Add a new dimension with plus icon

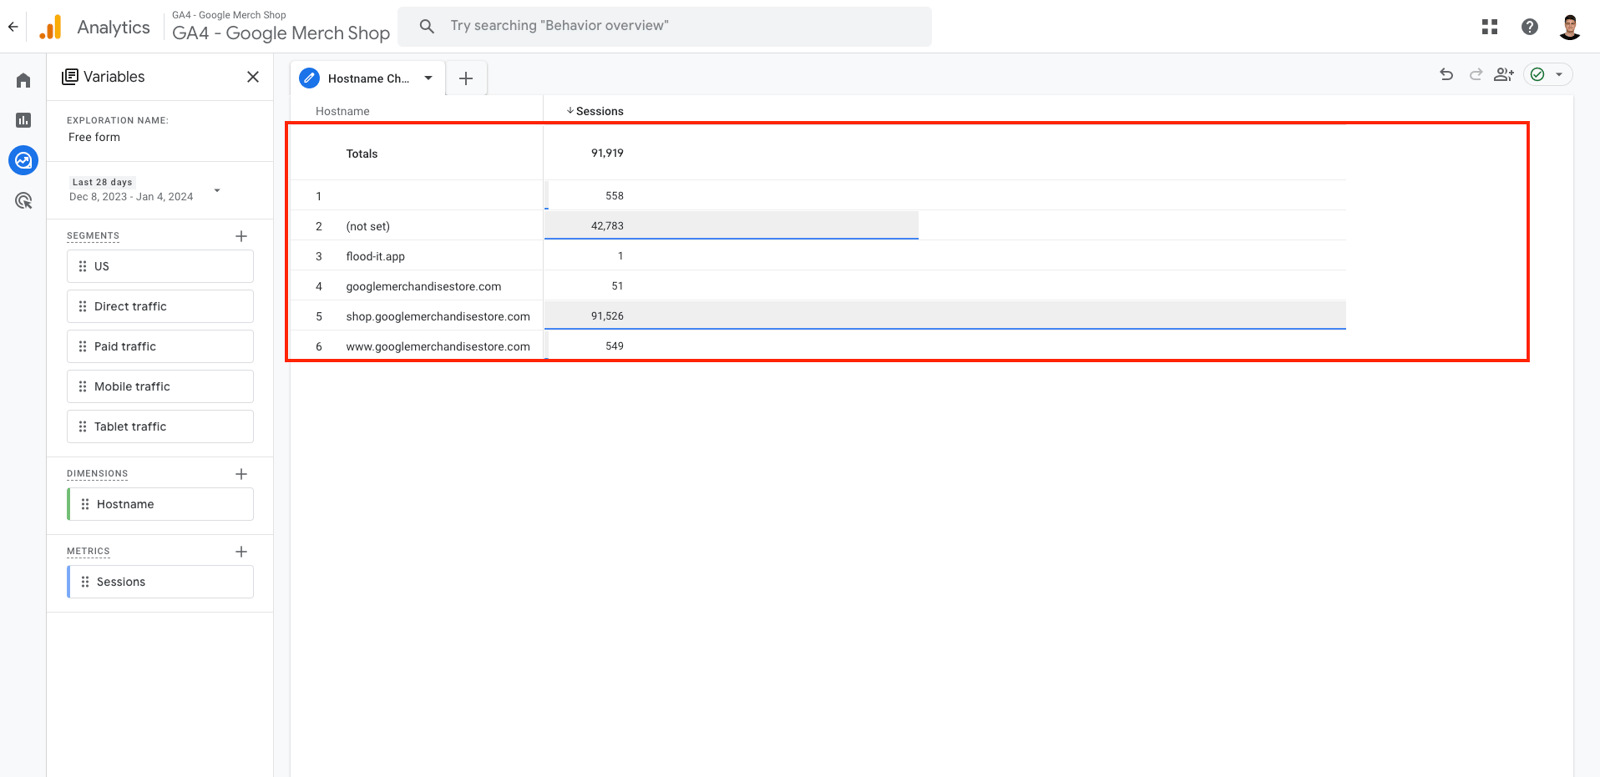click(x=241, y=474)
